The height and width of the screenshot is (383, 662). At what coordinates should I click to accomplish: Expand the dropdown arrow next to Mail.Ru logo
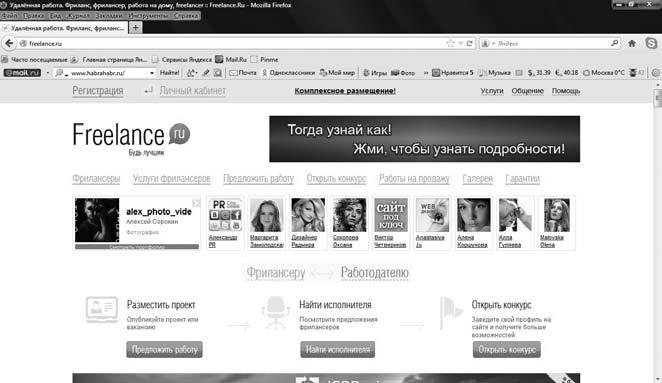[x=47, y=73]
